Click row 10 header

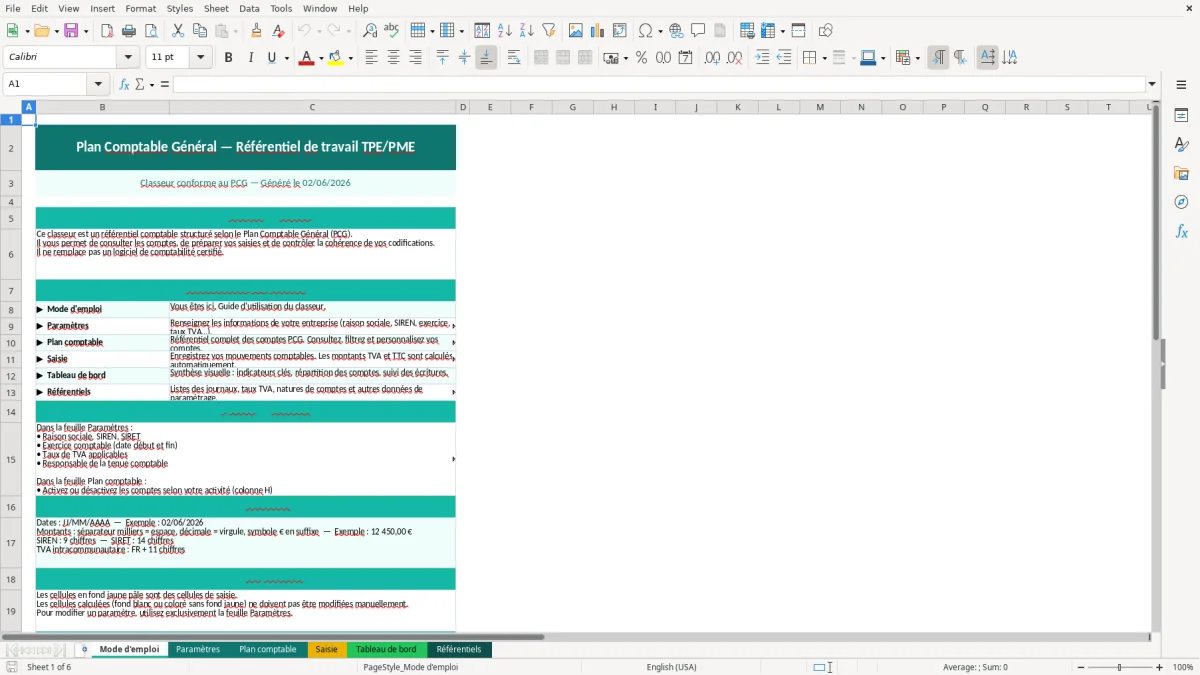pyautogui.click(x=11, y=343)
